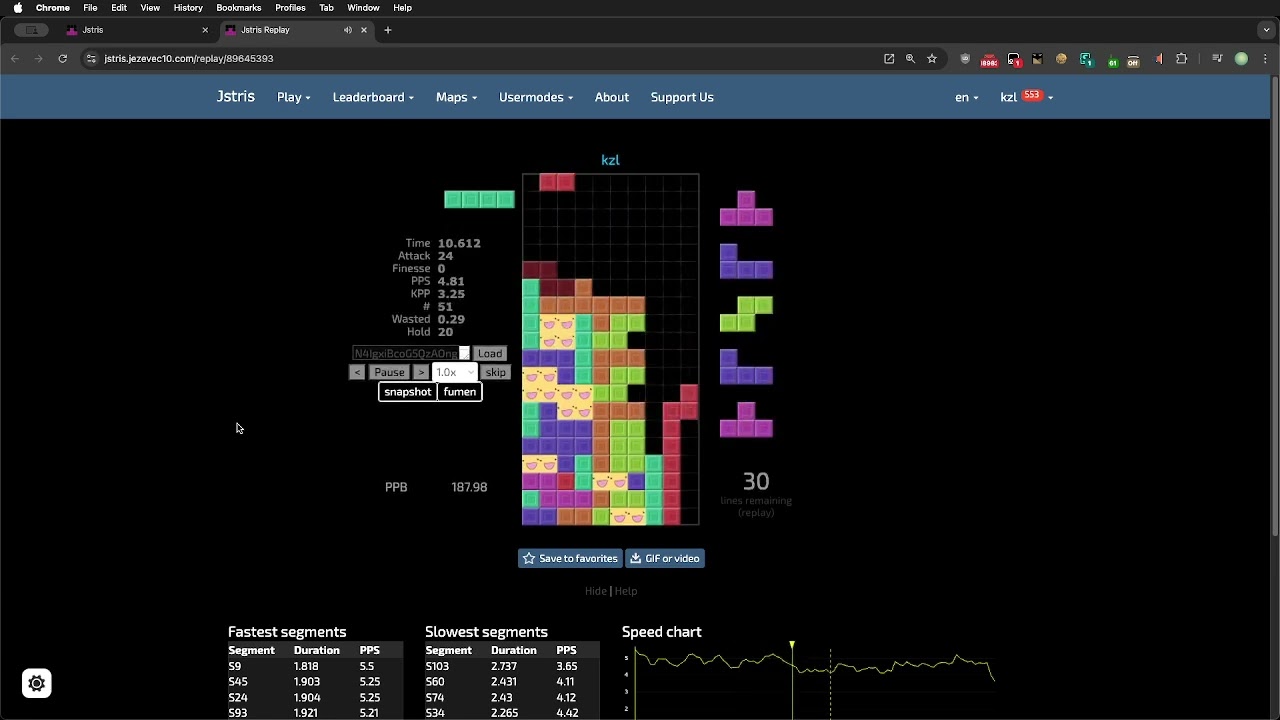The height and width of the screenshot is (720, 1280).
Task: Expand the 'en' language dropdown
Action: click(966, 97)
